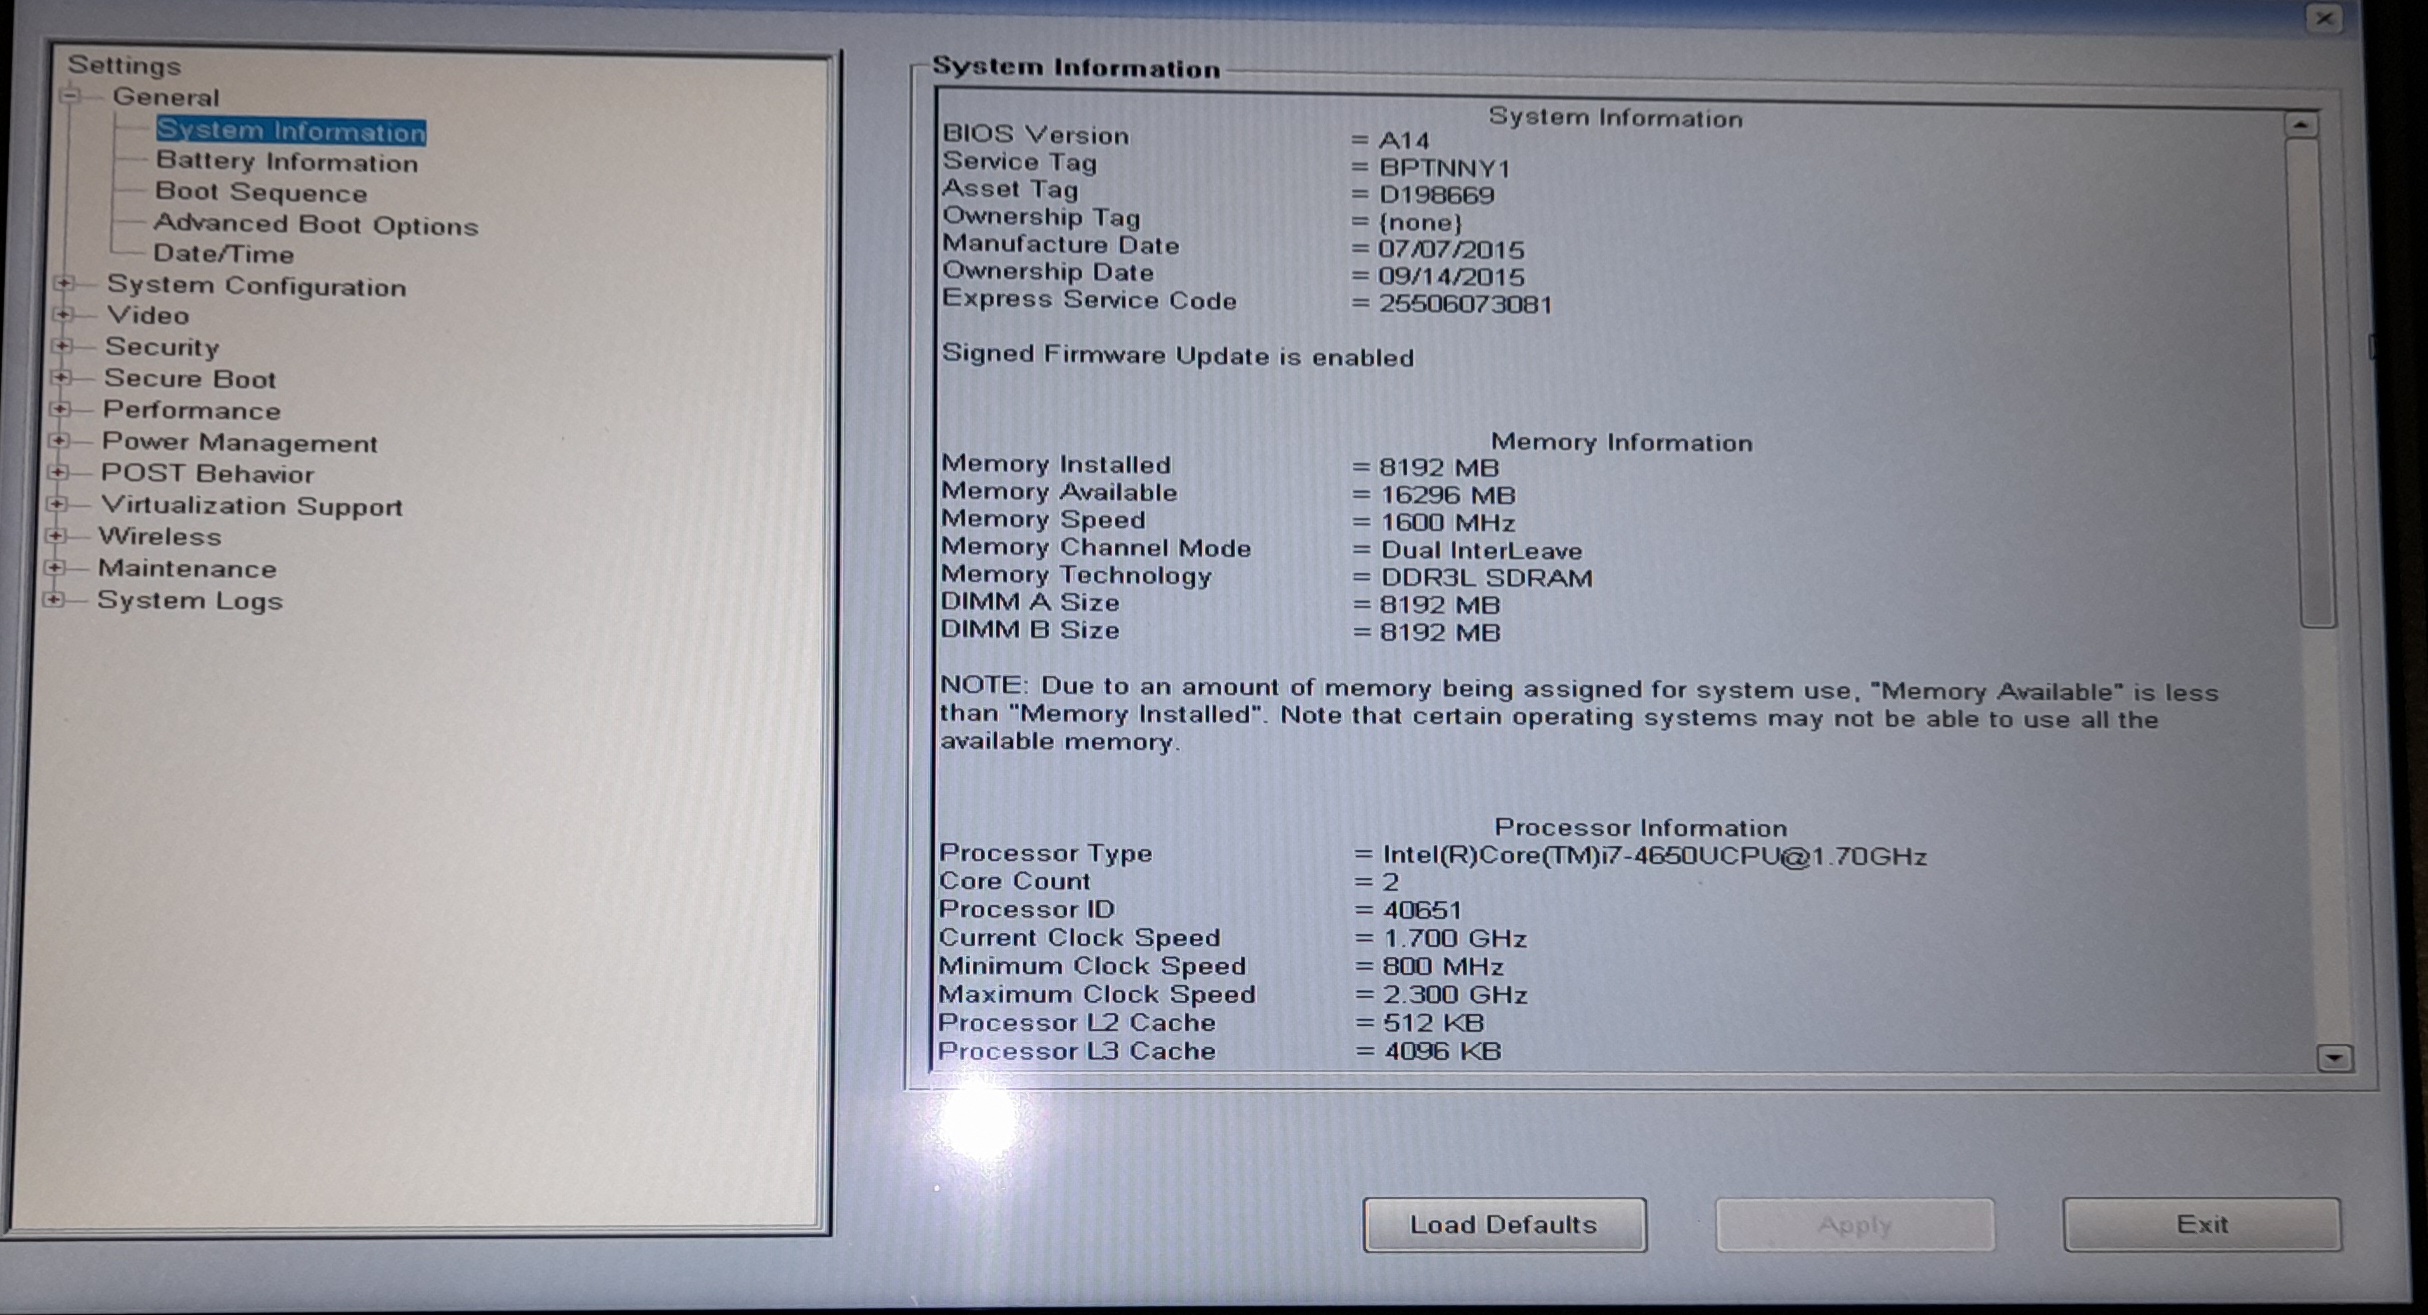The image size is (2428, 1315).
Task: Expand the POST Behavior node
Action: [59, 472]
